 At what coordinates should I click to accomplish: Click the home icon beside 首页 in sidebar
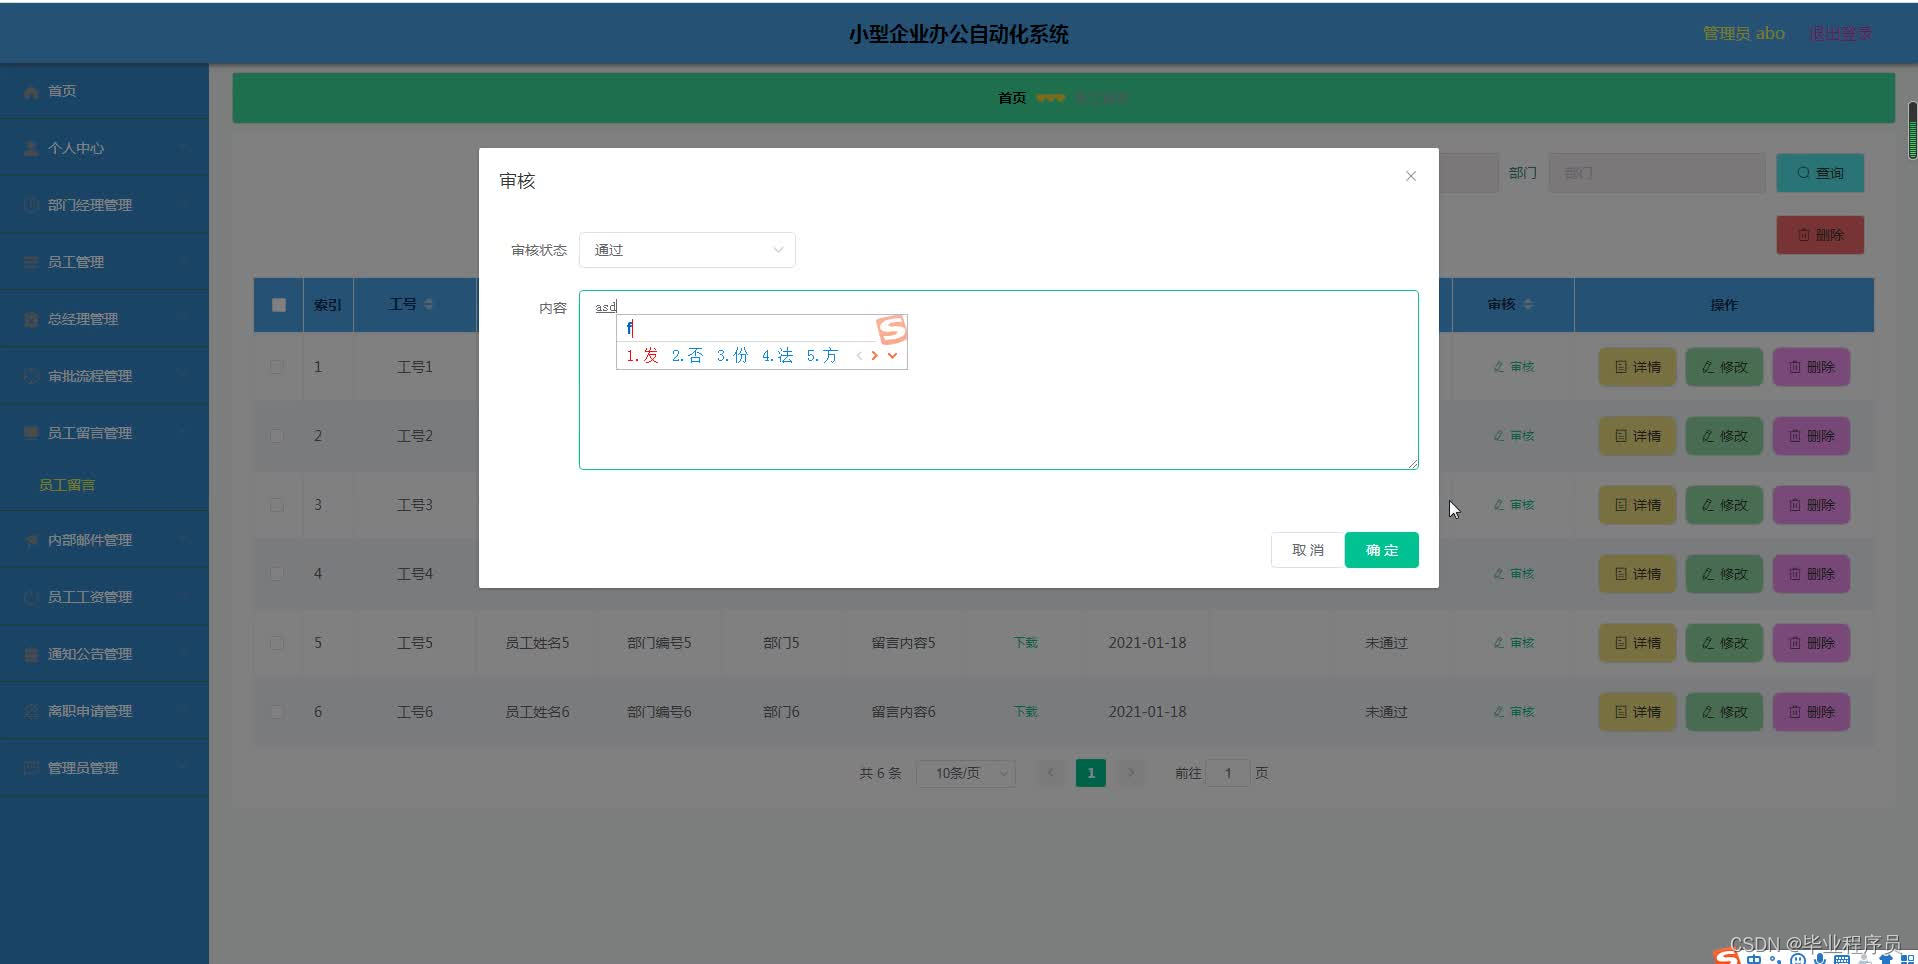pyautogui.click(x=31, y=92)
